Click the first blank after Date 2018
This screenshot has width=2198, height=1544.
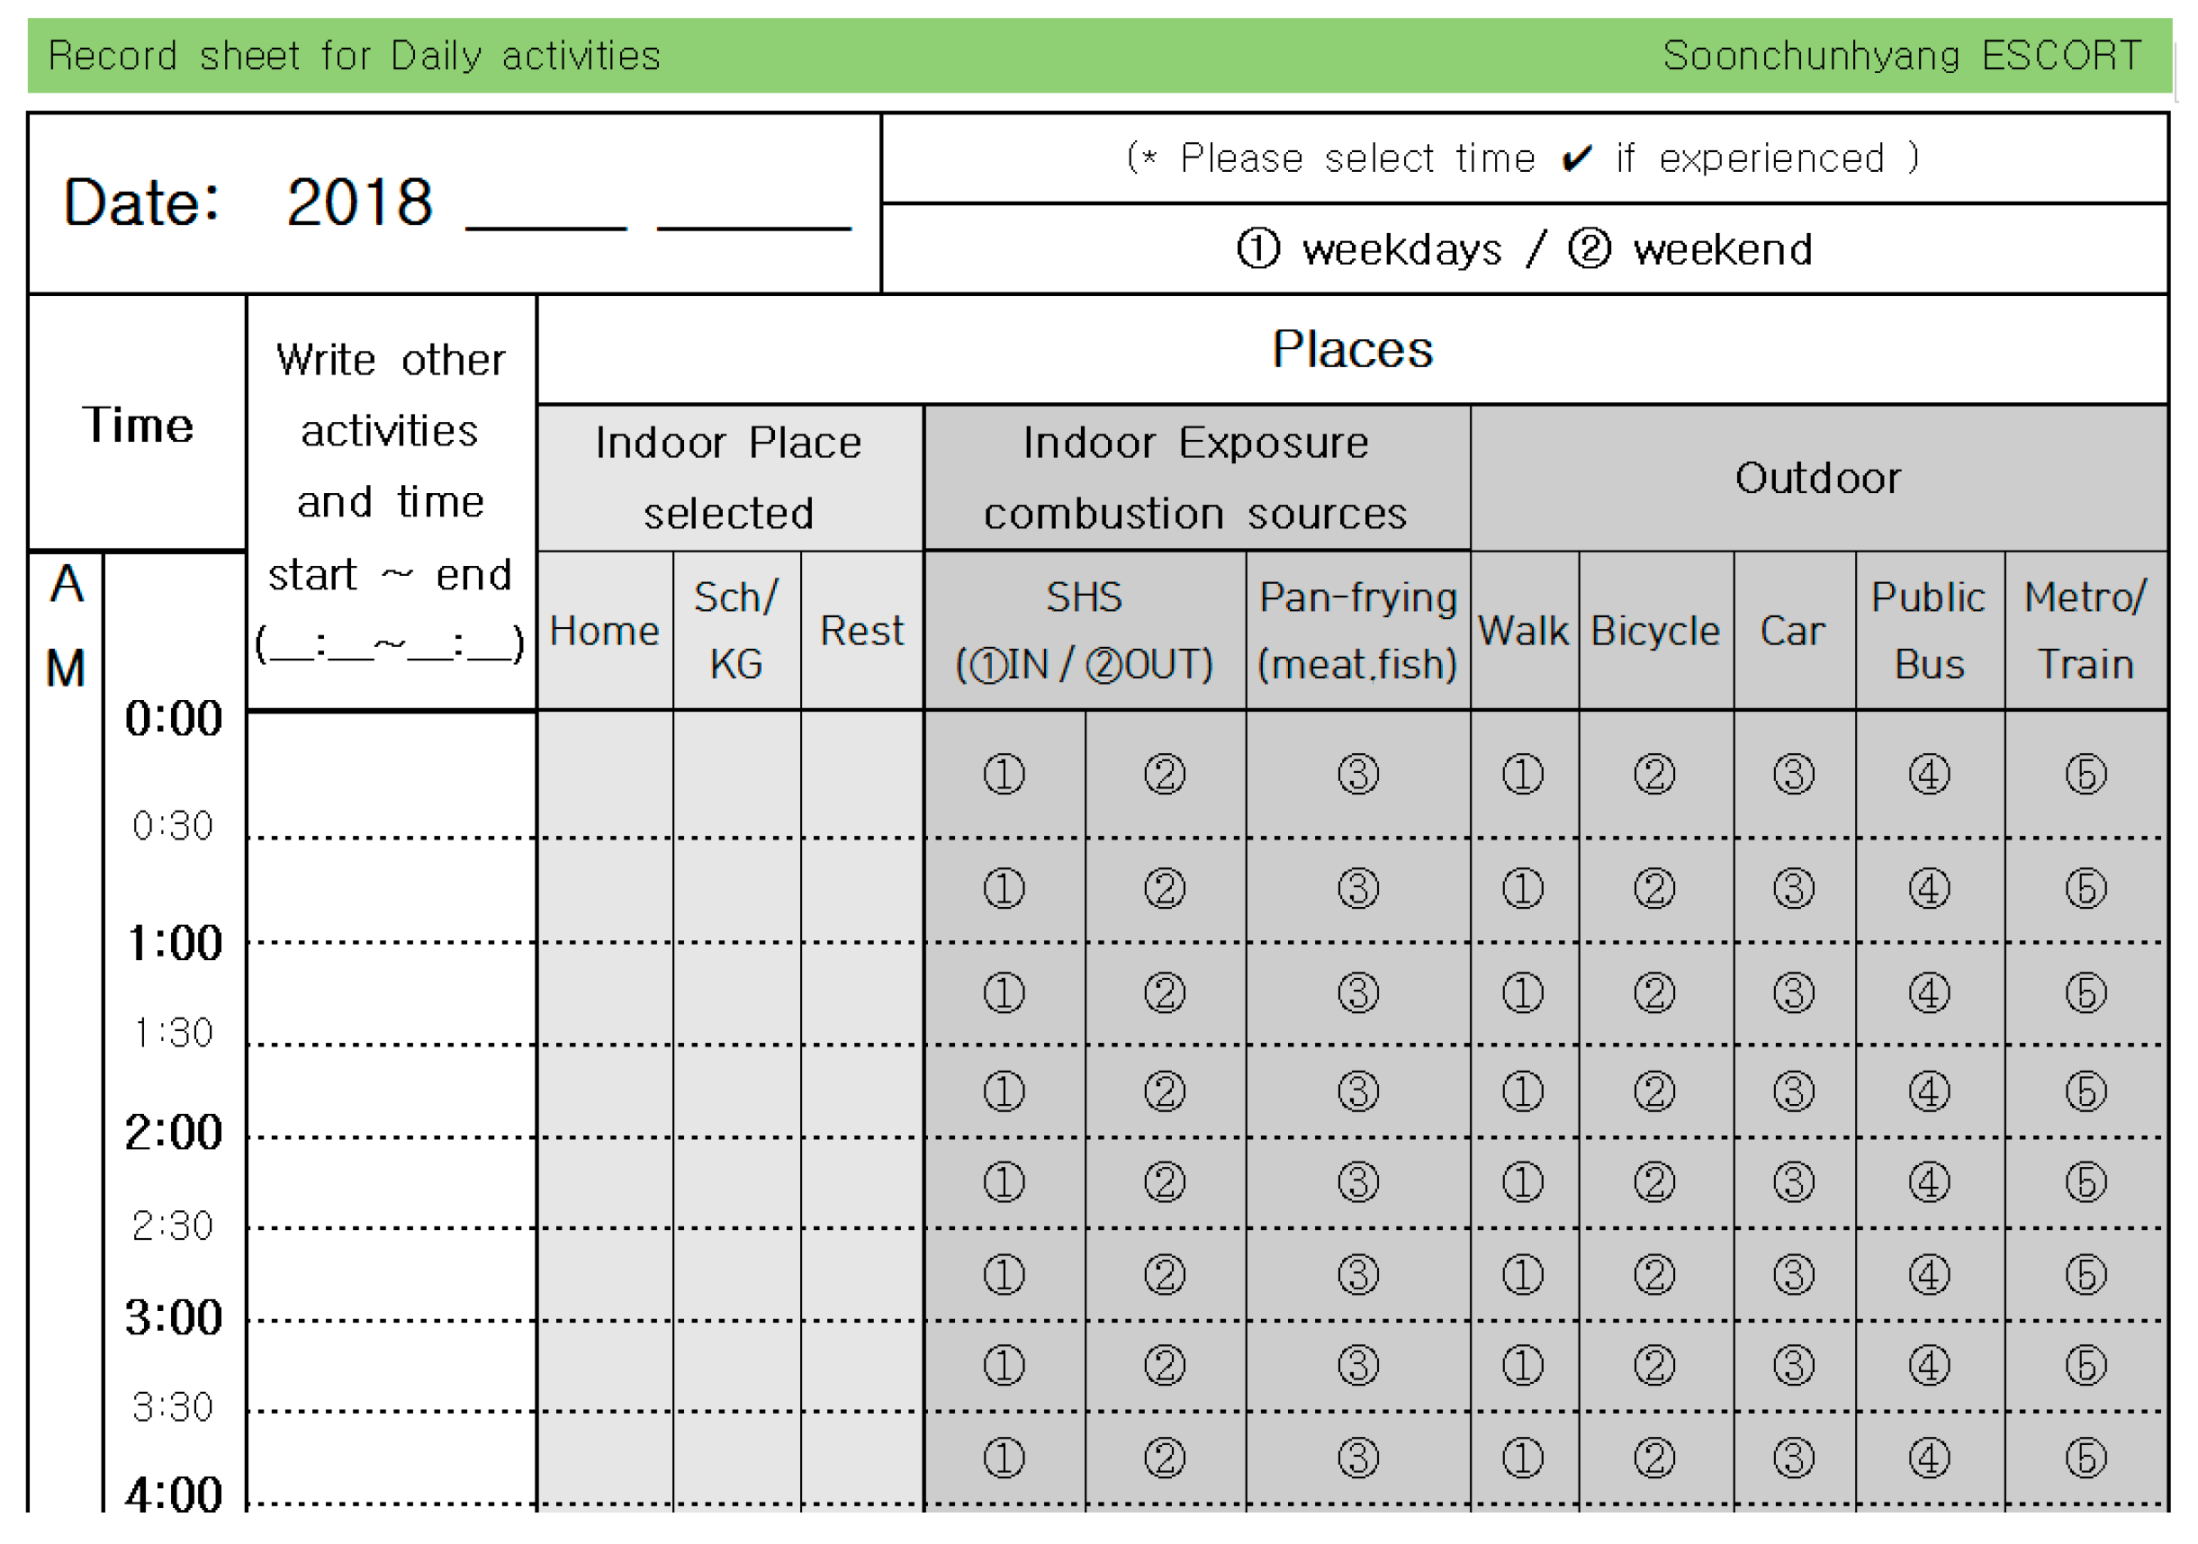[546, 210]
